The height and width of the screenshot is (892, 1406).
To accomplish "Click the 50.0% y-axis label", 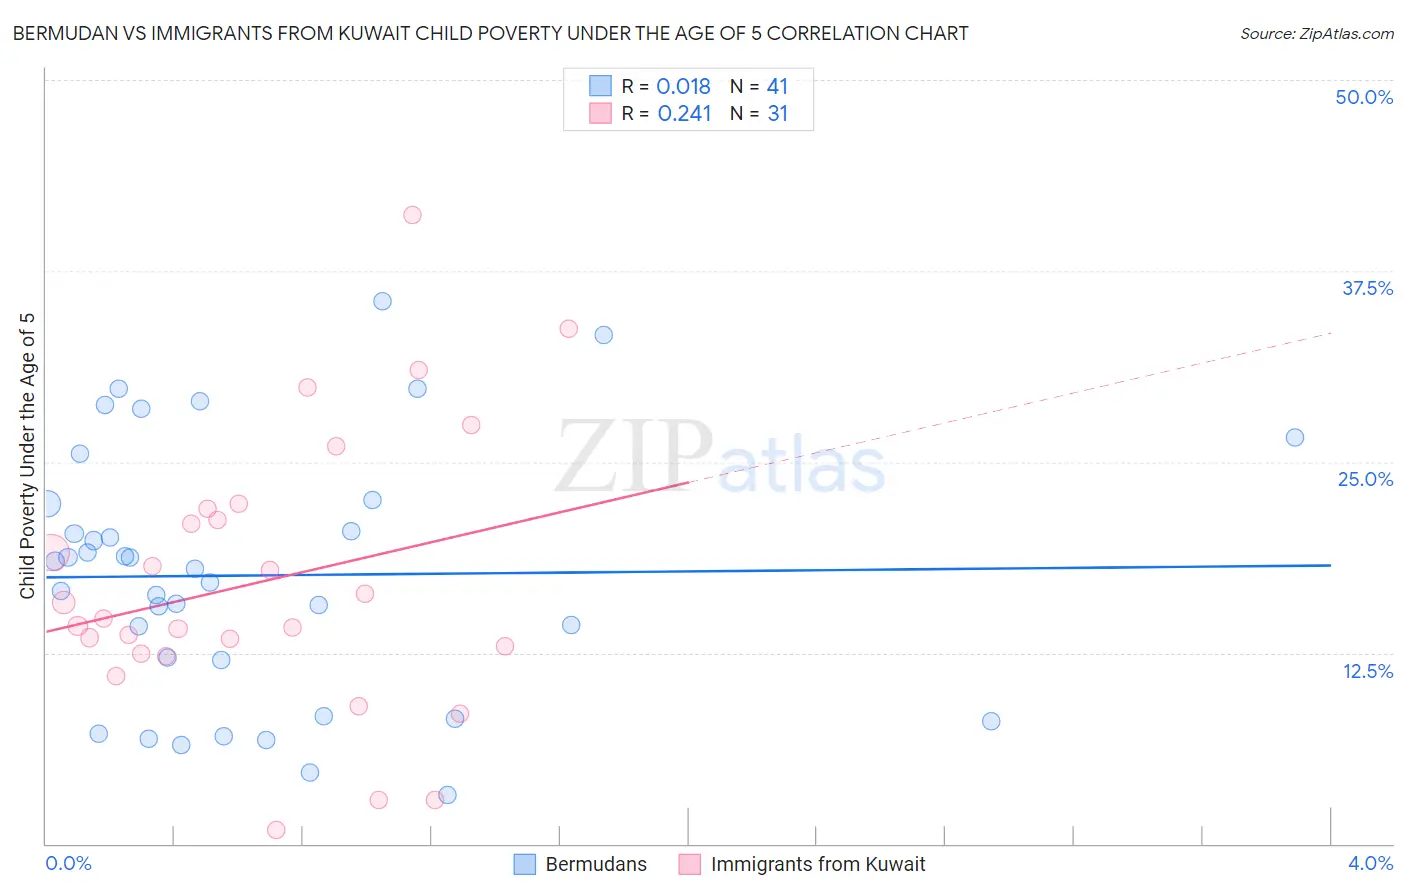I will [x=1364, y=97].
